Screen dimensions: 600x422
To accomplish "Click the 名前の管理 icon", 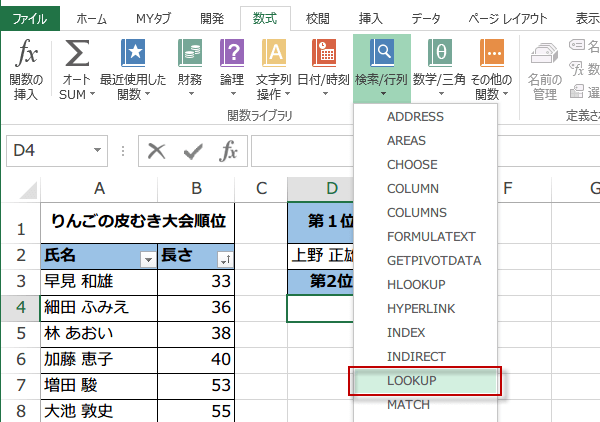I will (x=545, y=54).
